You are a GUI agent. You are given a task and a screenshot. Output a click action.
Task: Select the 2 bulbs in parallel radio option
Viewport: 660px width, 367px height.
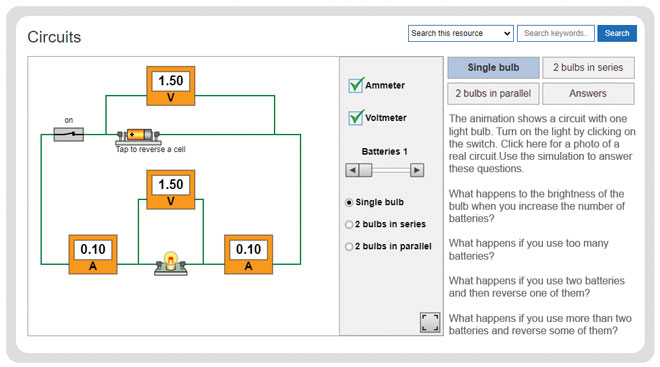coord(349,247)
